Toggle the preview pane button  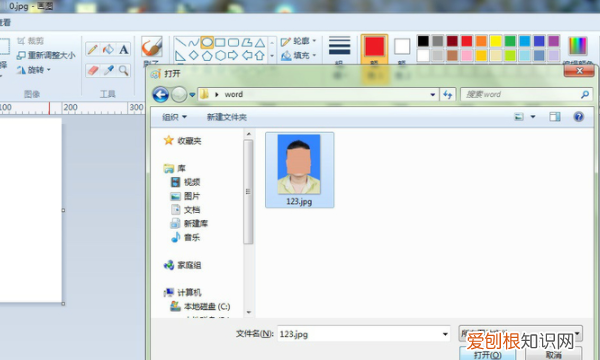[x=555, y=117]
